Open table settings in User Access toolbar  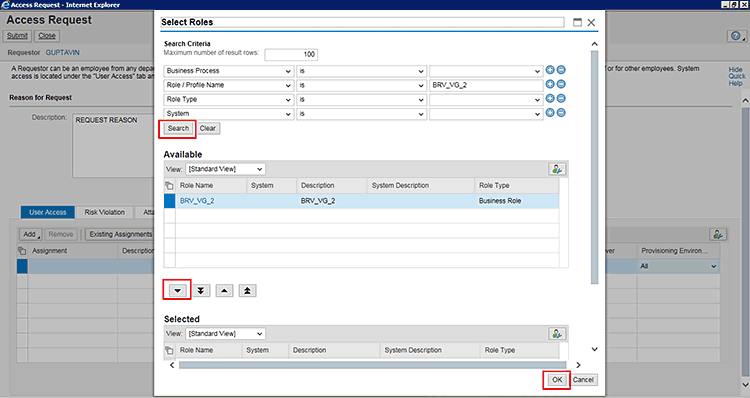click(717, 234)
